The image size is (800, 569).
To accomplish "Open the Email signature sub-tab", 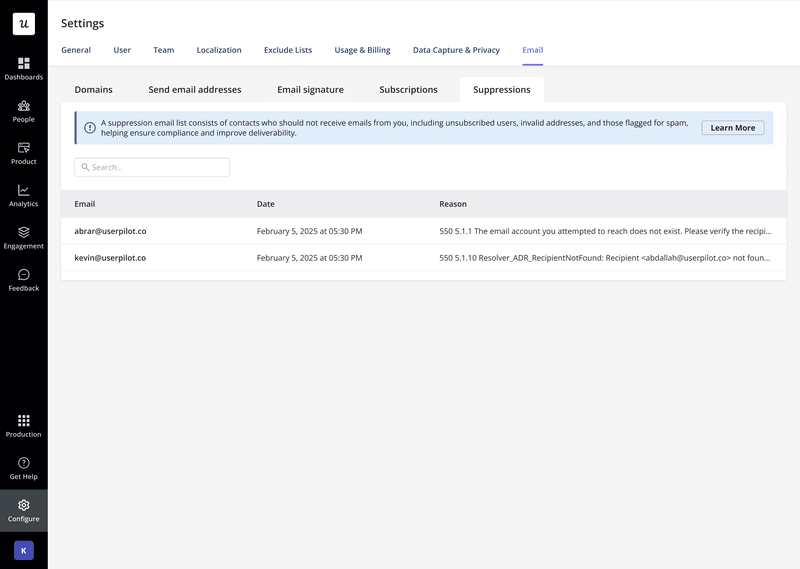I will click(x=310, y=90).
